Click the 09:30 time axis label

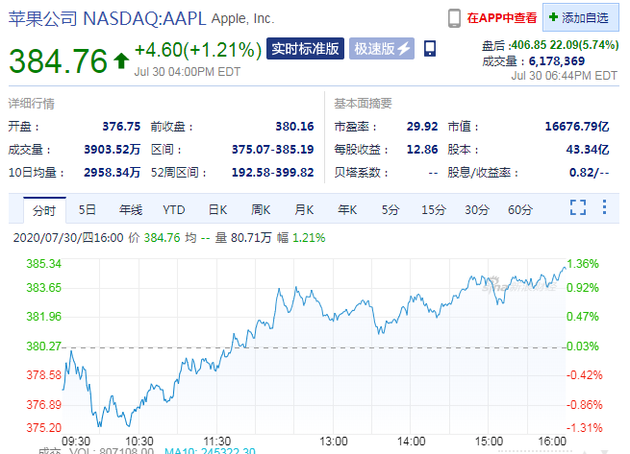(76, 442)
